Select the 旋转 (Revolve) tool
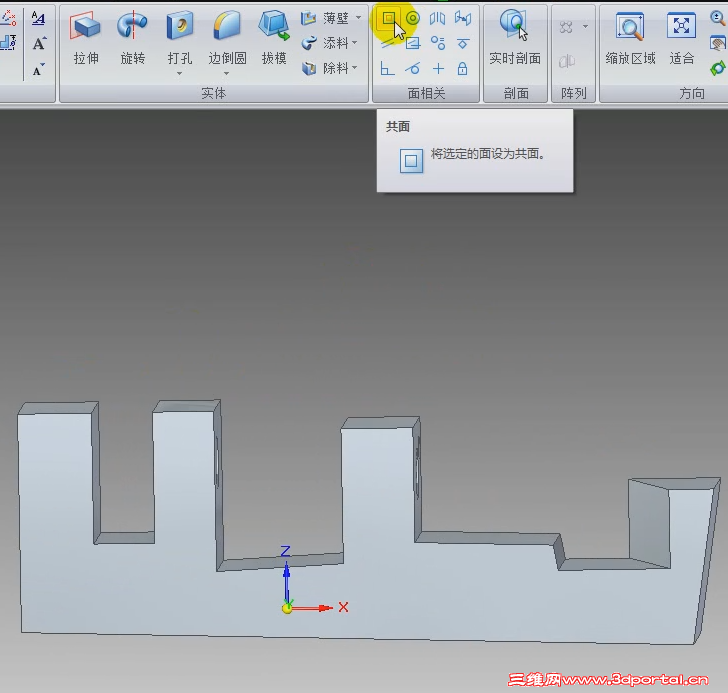Image resolution: width=728 pixels, height=693 pixels. pyautogui.click(x=133, y=38)
